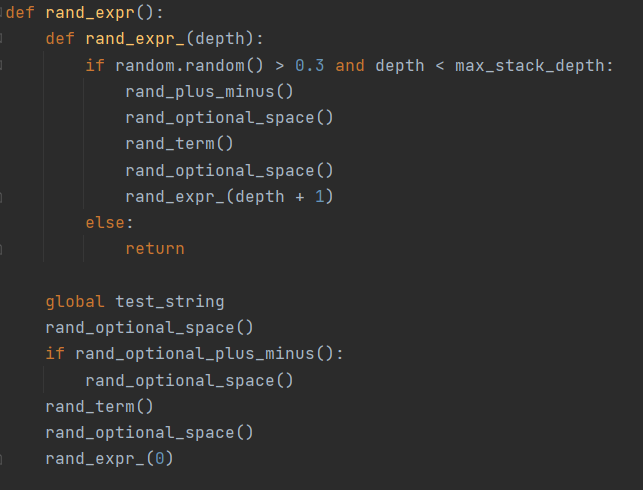
Task: Collapse the outer rand_expr function fold marker
Action: click(x=3, y=13)
